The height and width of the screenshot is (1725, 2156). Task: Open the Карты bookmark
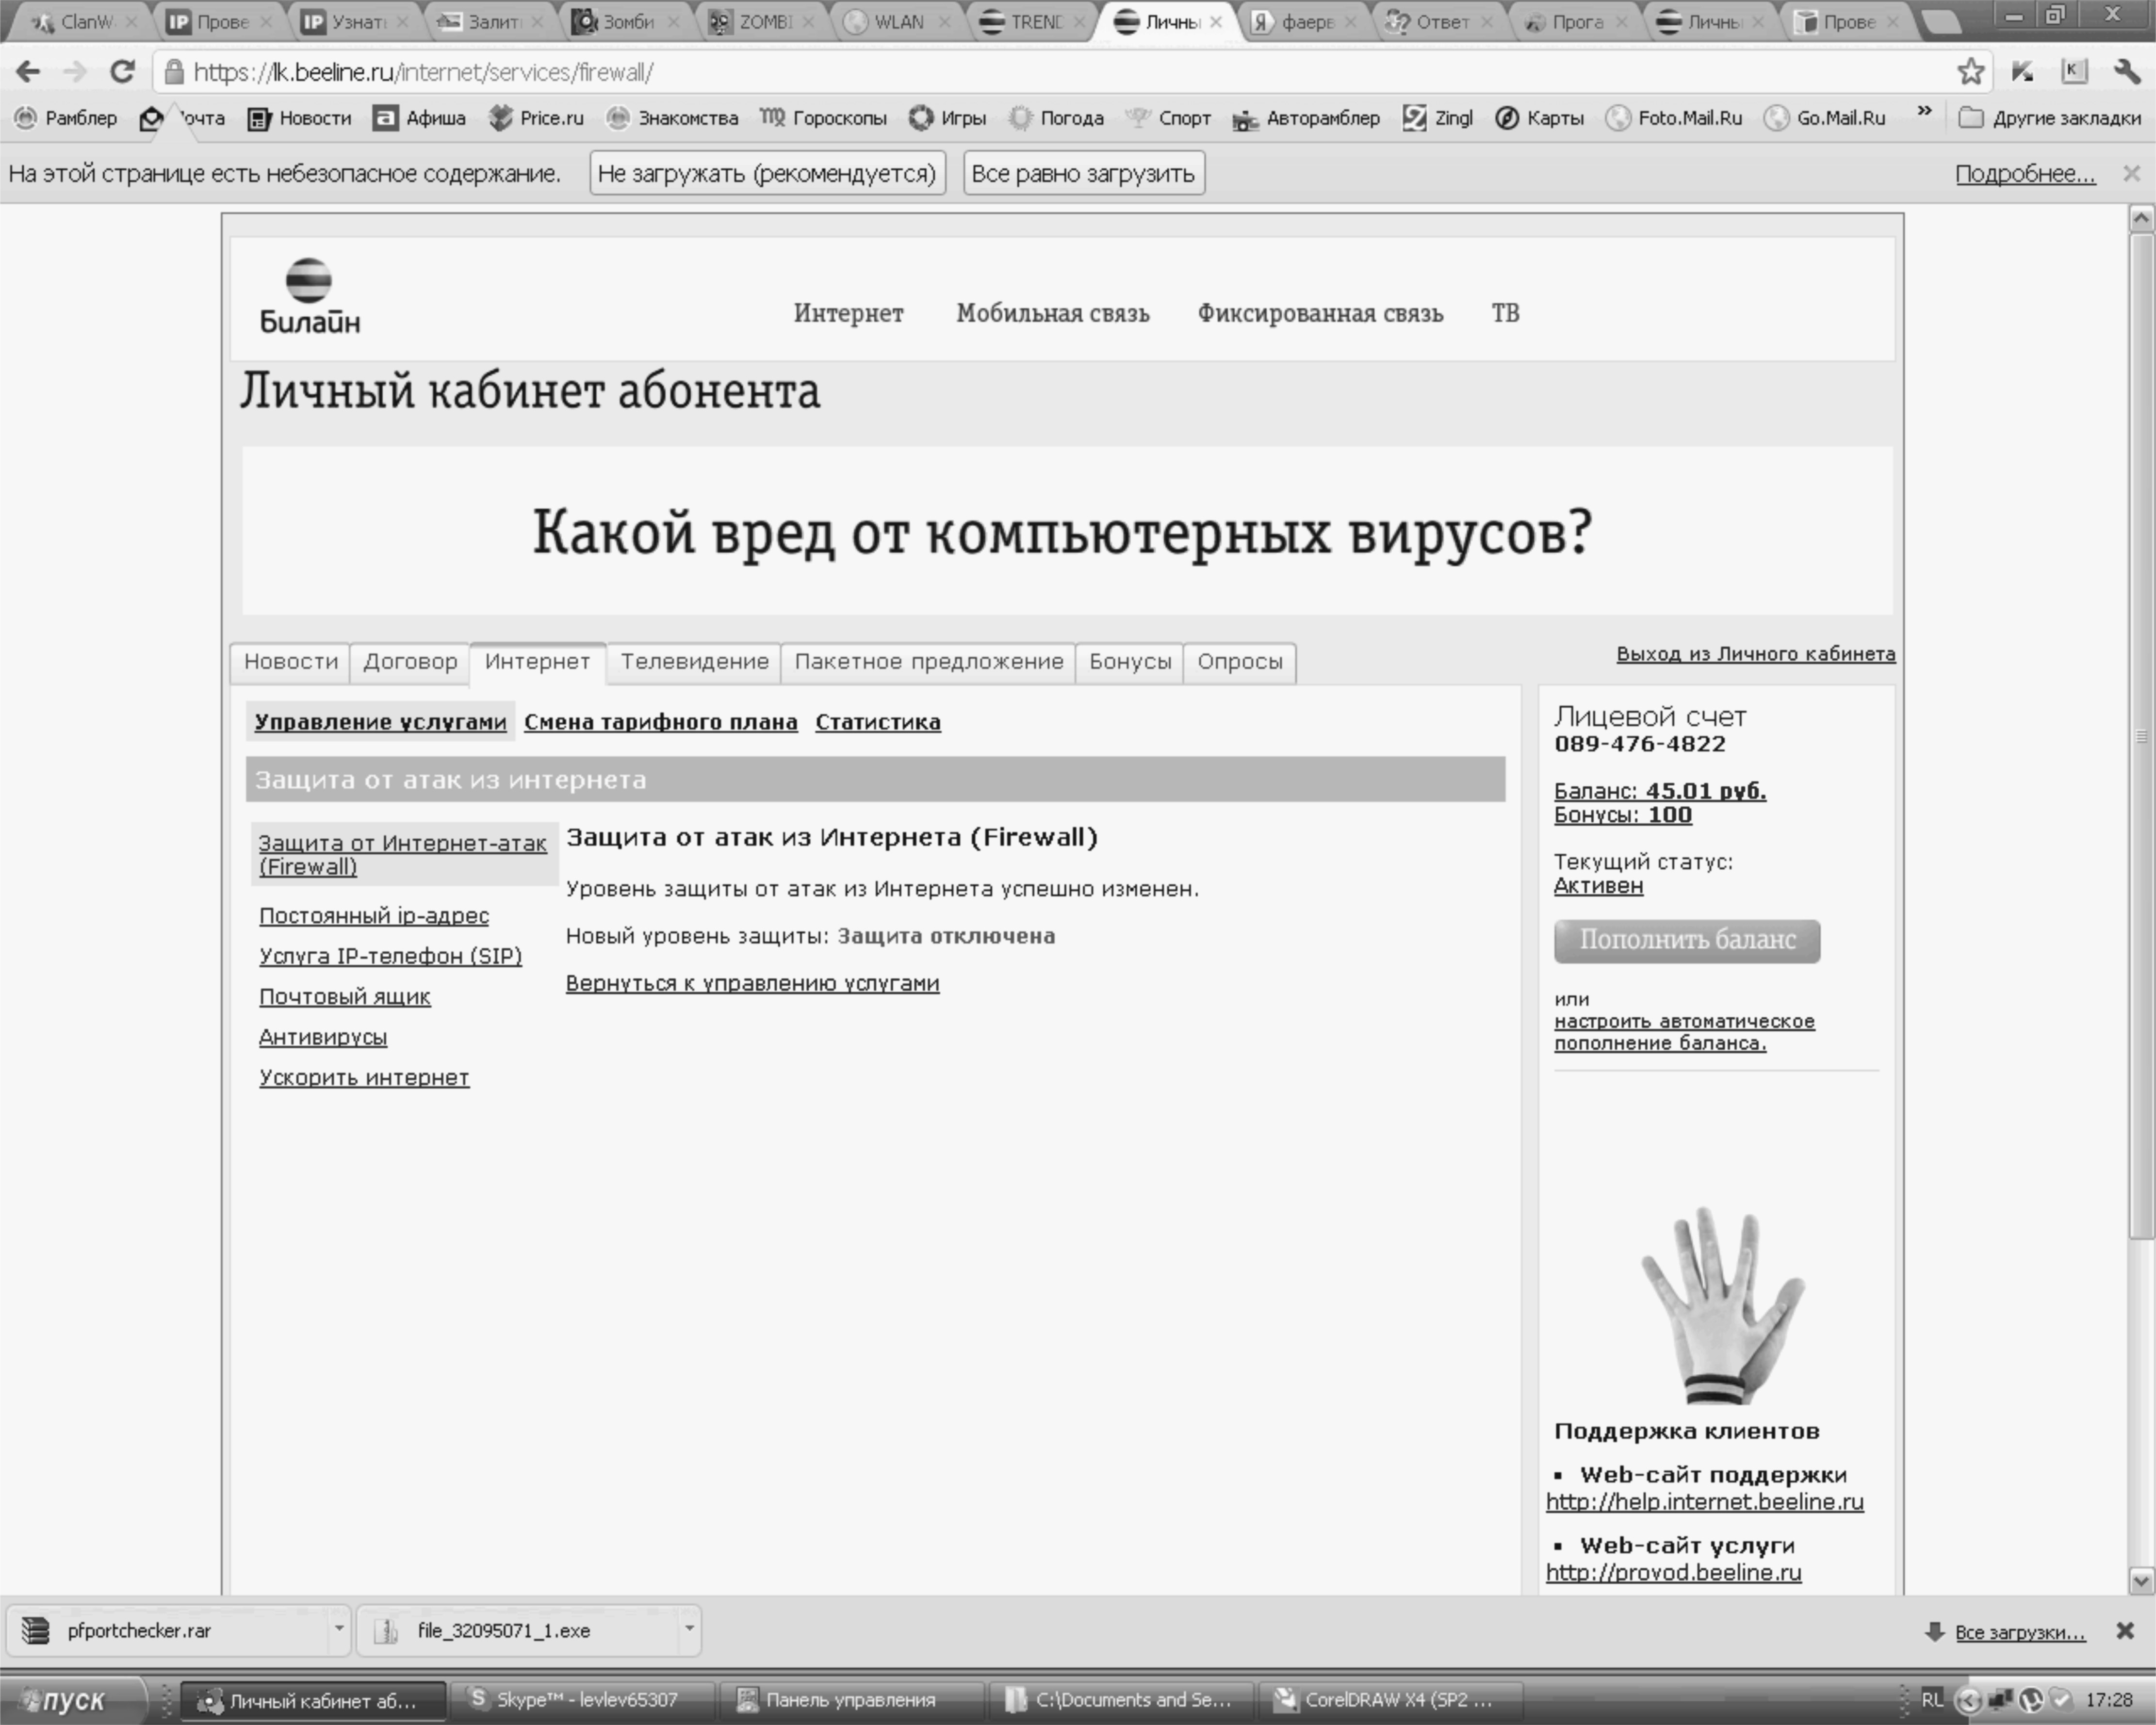pos(1539,118)
